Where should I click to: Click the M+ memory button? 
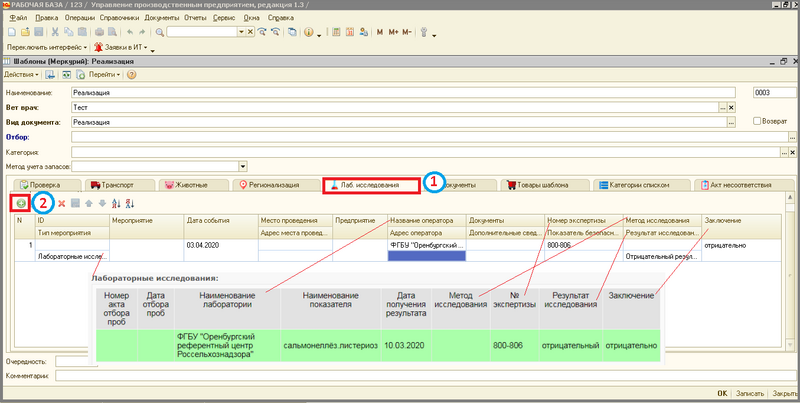click(393, 32)
